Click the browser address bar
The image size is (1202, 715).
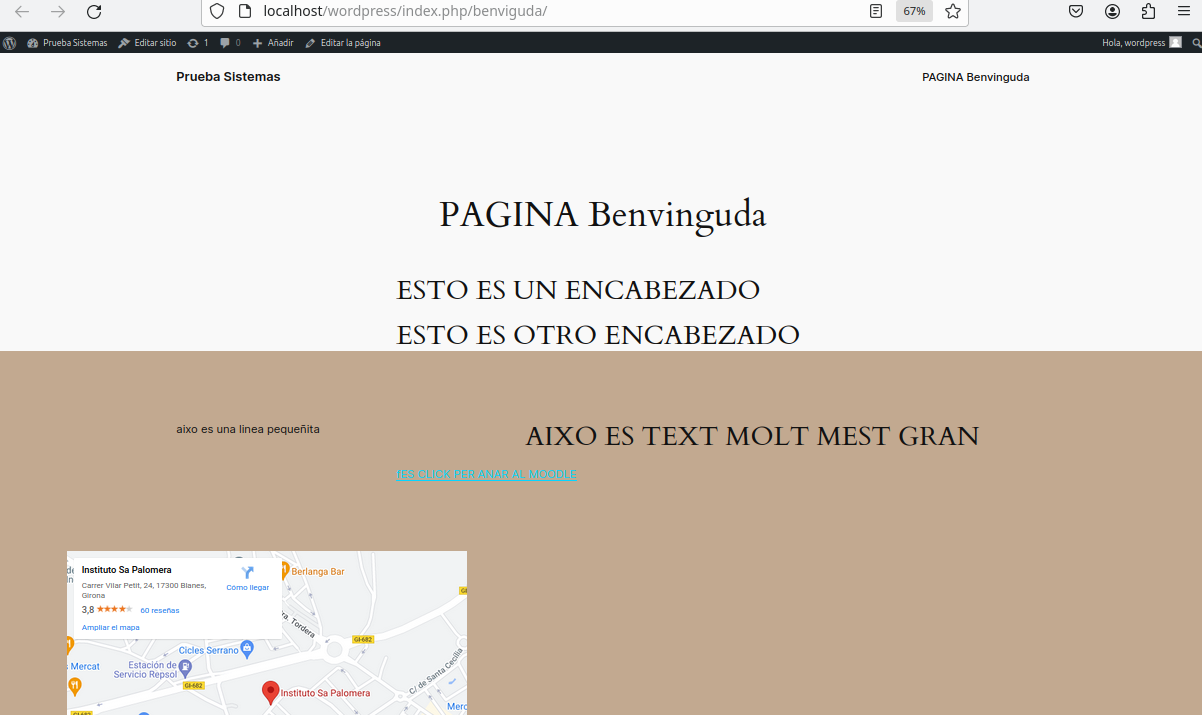coord(500,13)
